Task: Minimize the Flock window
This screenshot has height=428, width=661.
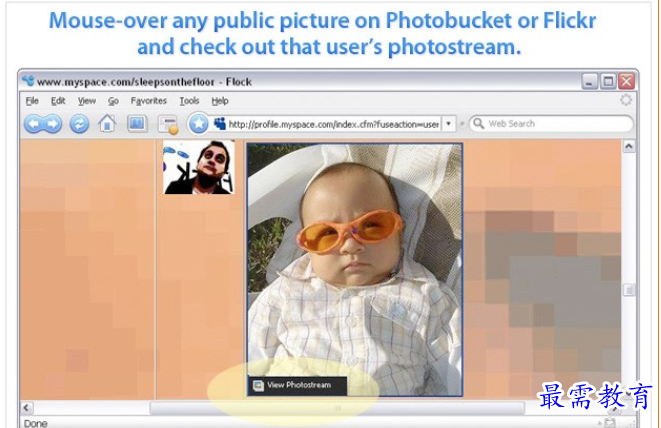Action: (x=589, y=81)
